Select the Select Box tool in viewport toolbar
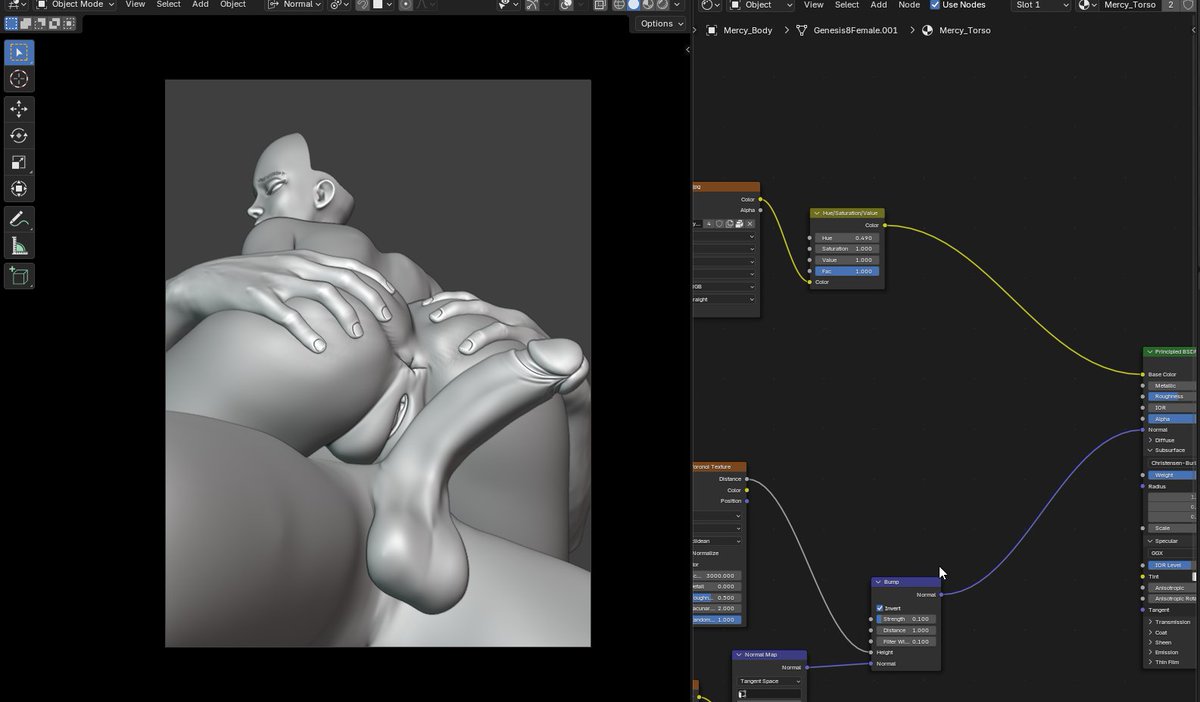1200x702 pixels. (18, 52)
